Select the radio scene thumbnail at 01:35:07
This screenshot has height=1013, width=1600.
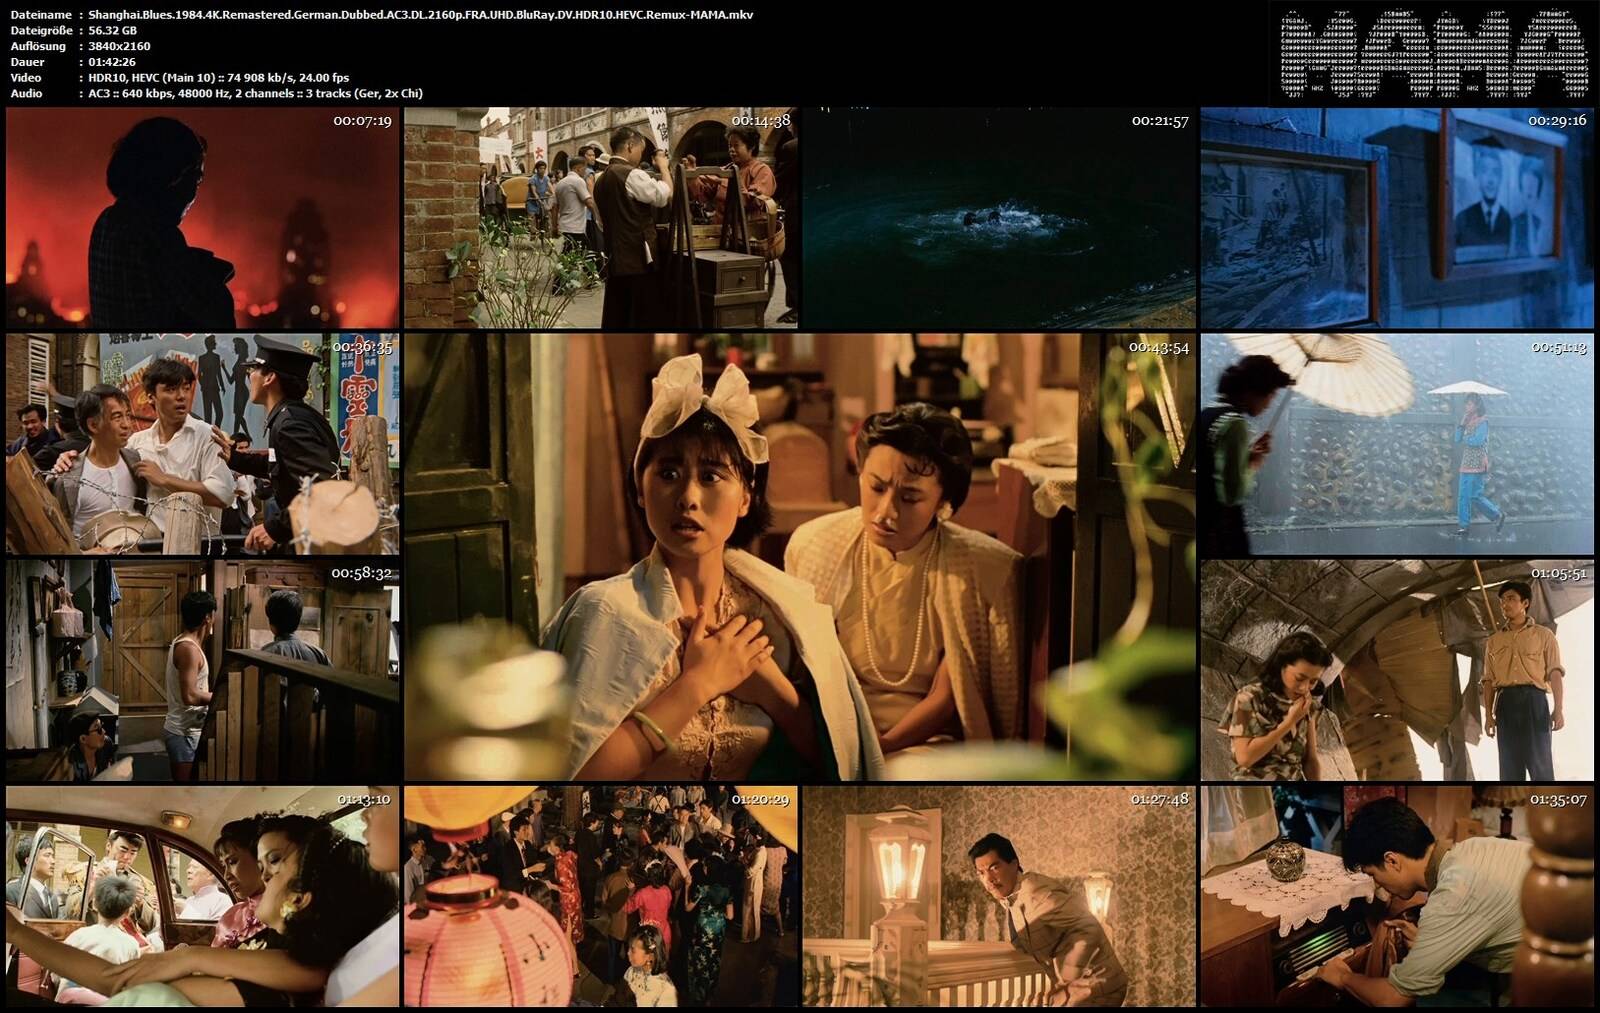click(1397, 896)
